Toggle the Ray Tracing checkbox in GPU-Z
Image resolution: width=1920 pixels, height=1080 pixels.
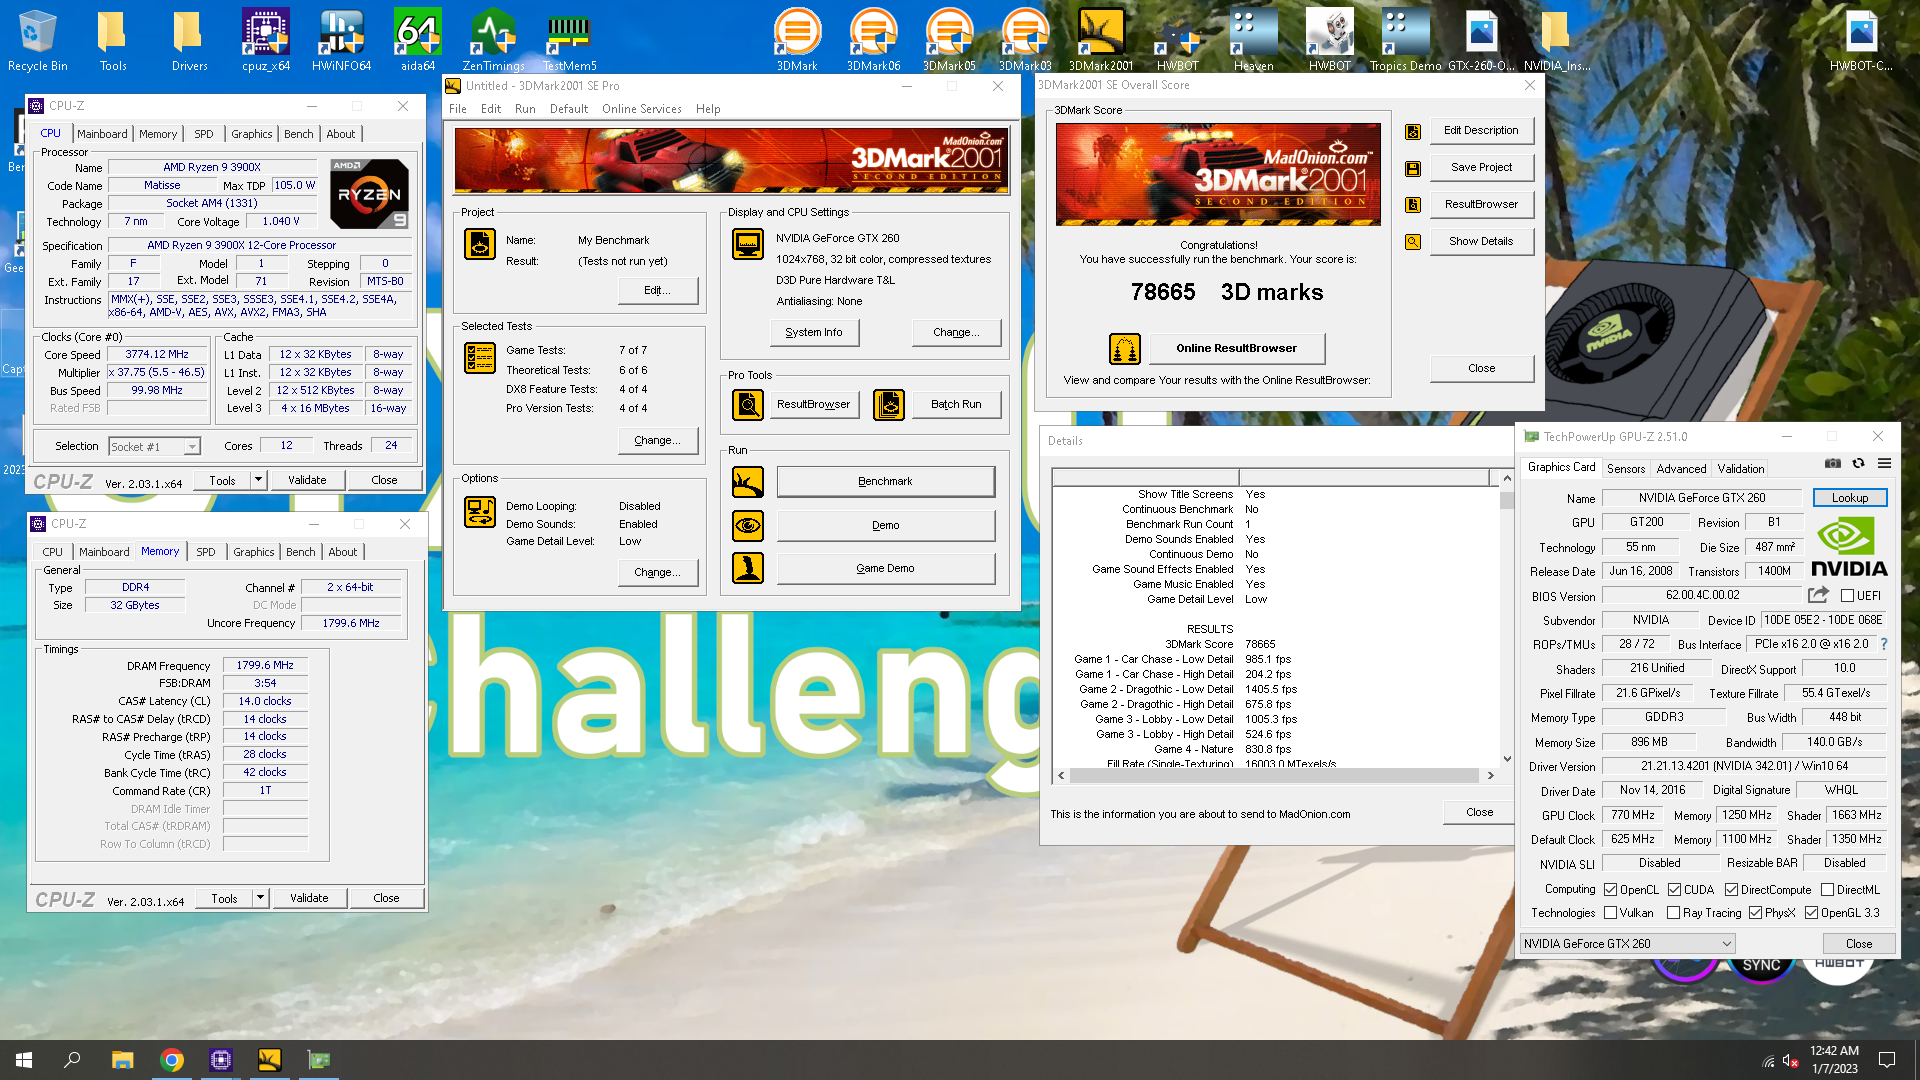[x=1673, y=913]
